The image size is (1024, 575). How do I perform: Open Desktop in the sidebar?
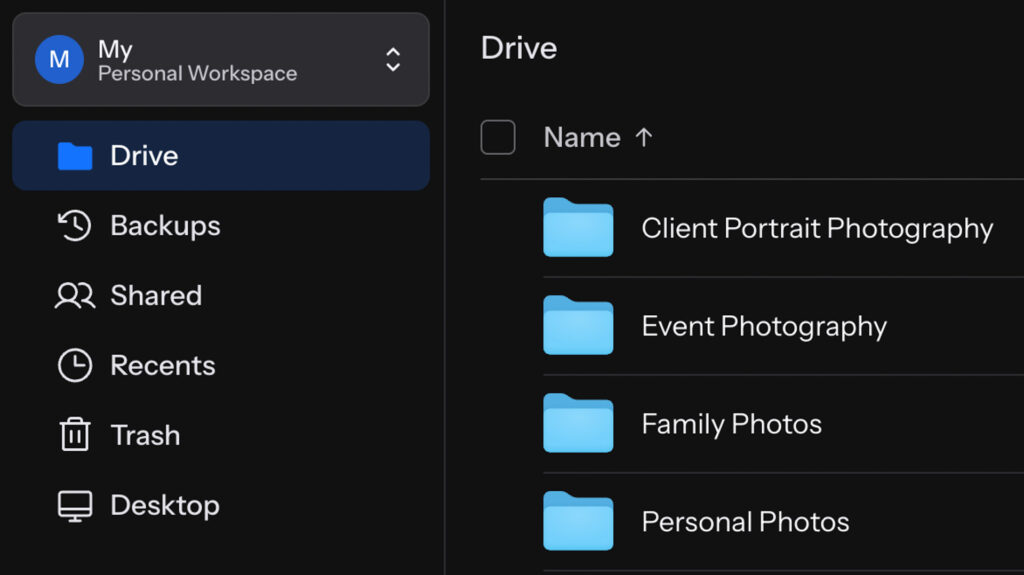click(x=221, y=505)
